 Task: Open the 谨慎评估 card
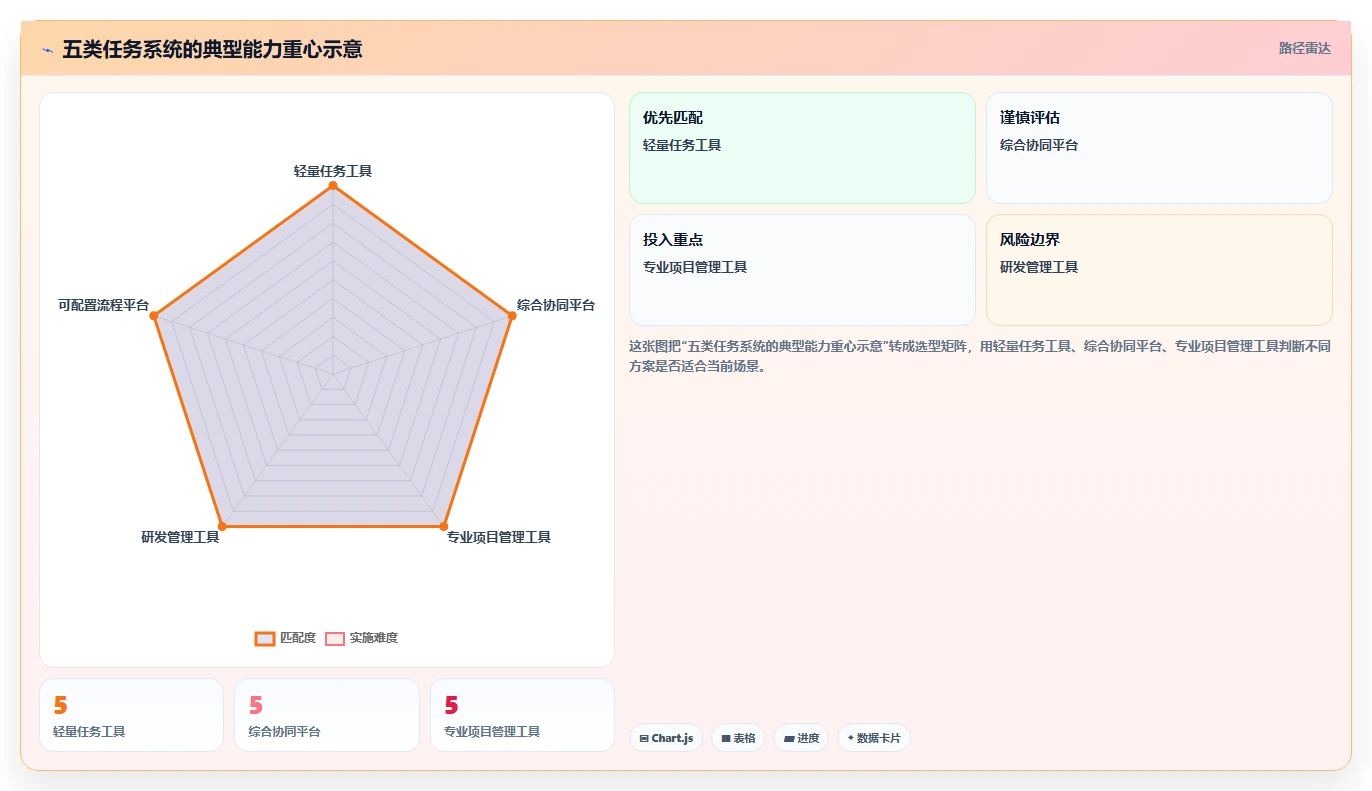click(1159, 148)
